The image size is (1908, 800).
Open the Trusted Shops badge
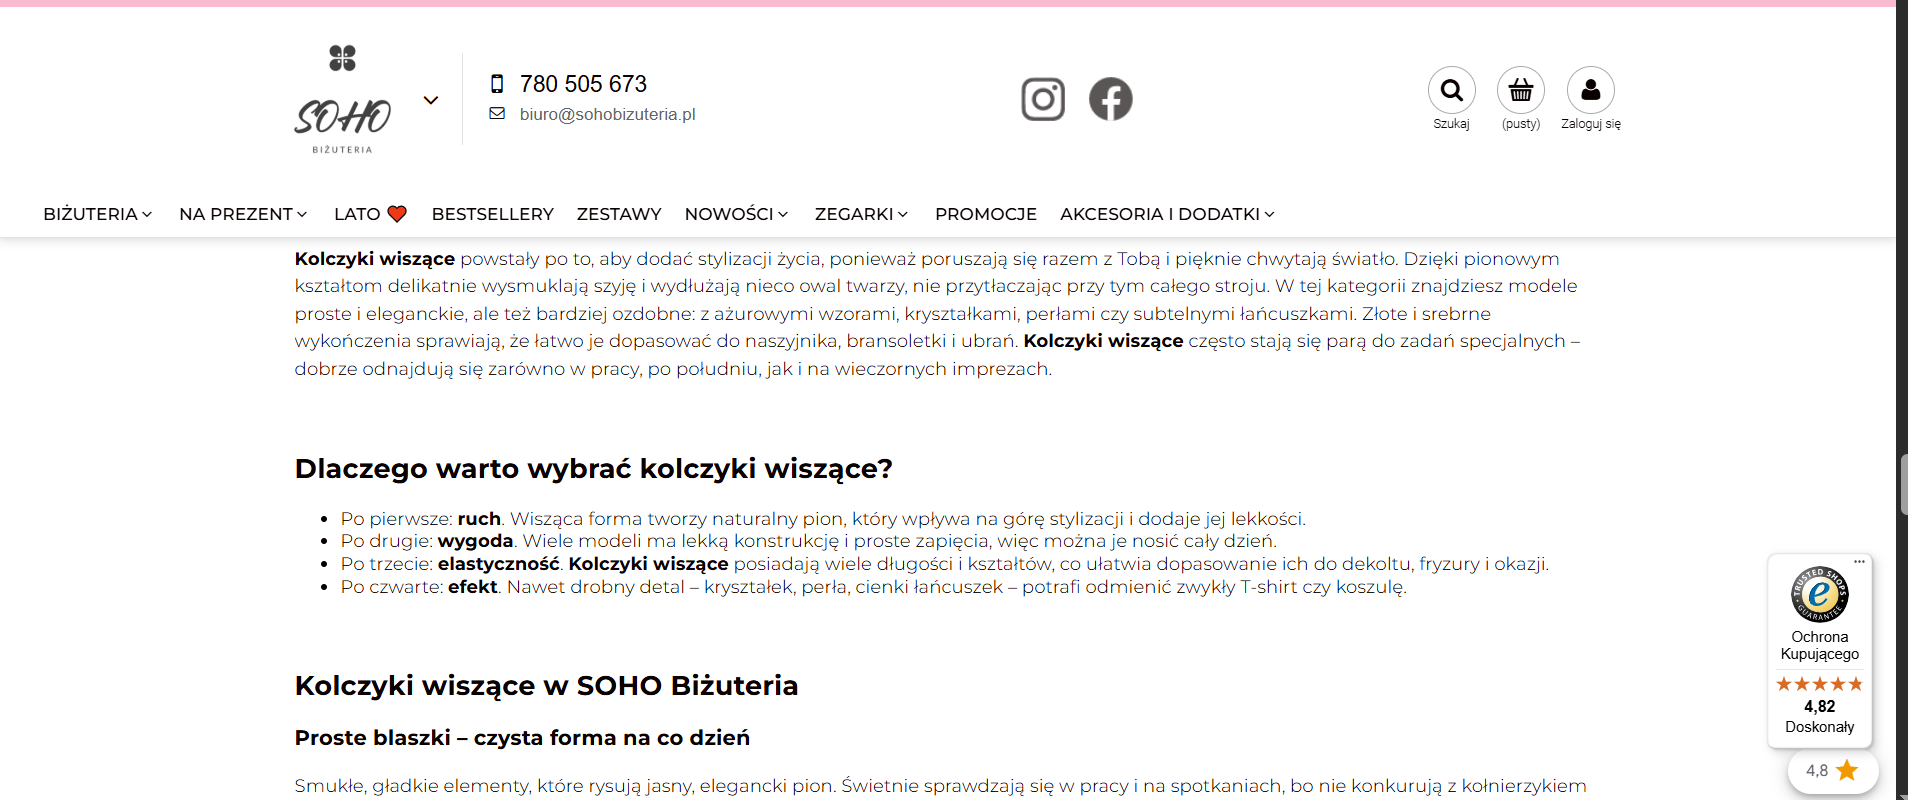[x=1820, y=650]
